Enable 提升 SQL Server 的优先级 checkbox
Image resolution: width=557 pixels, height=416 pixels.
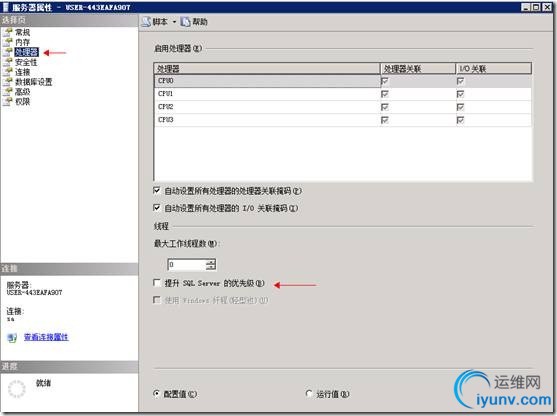157,283
